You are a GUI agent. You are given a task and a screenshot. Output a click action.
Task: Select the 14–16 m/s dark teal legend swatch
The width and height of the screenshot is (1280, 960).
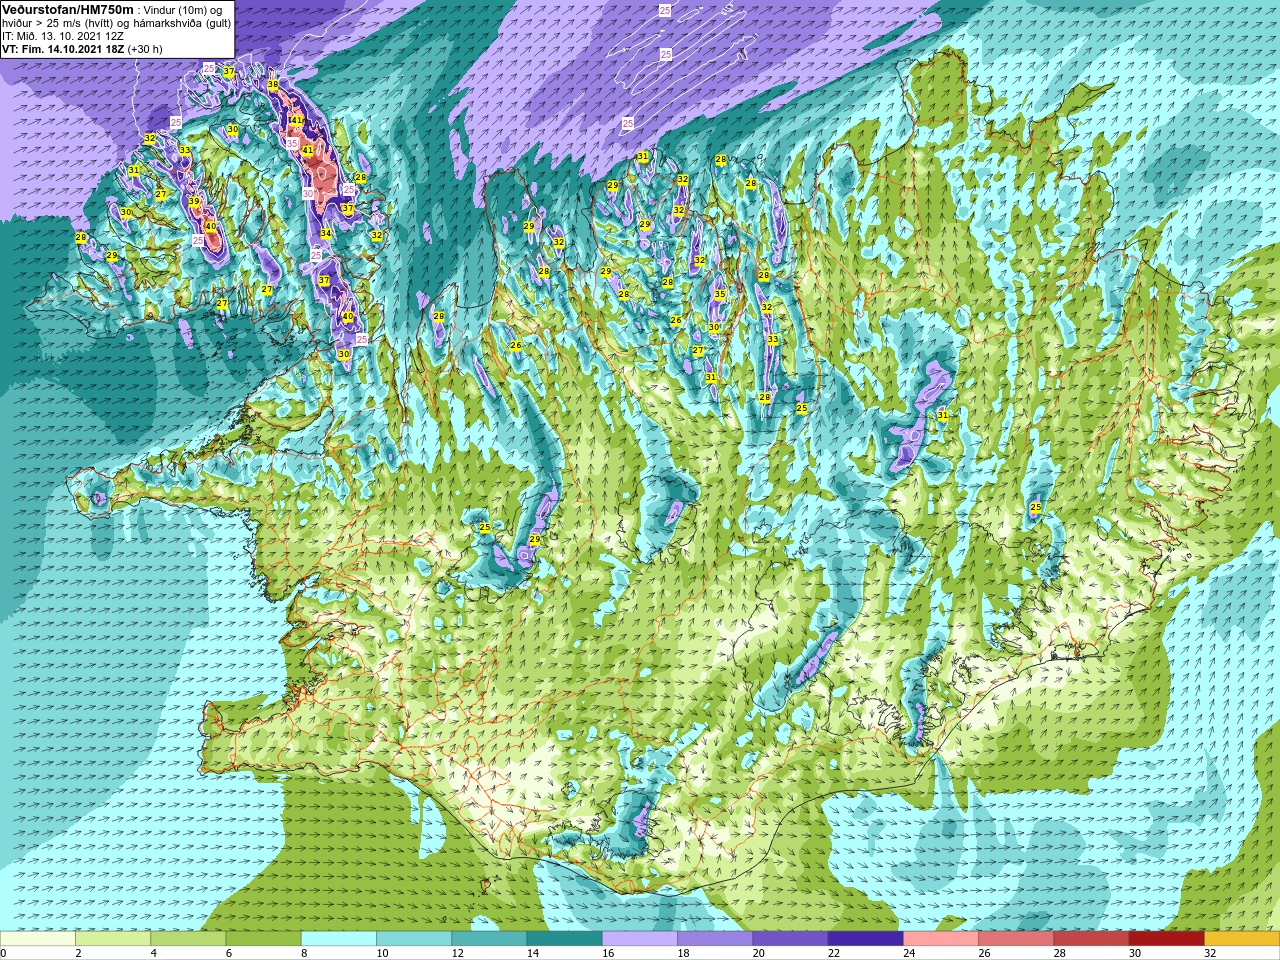(x=565, y=939)
